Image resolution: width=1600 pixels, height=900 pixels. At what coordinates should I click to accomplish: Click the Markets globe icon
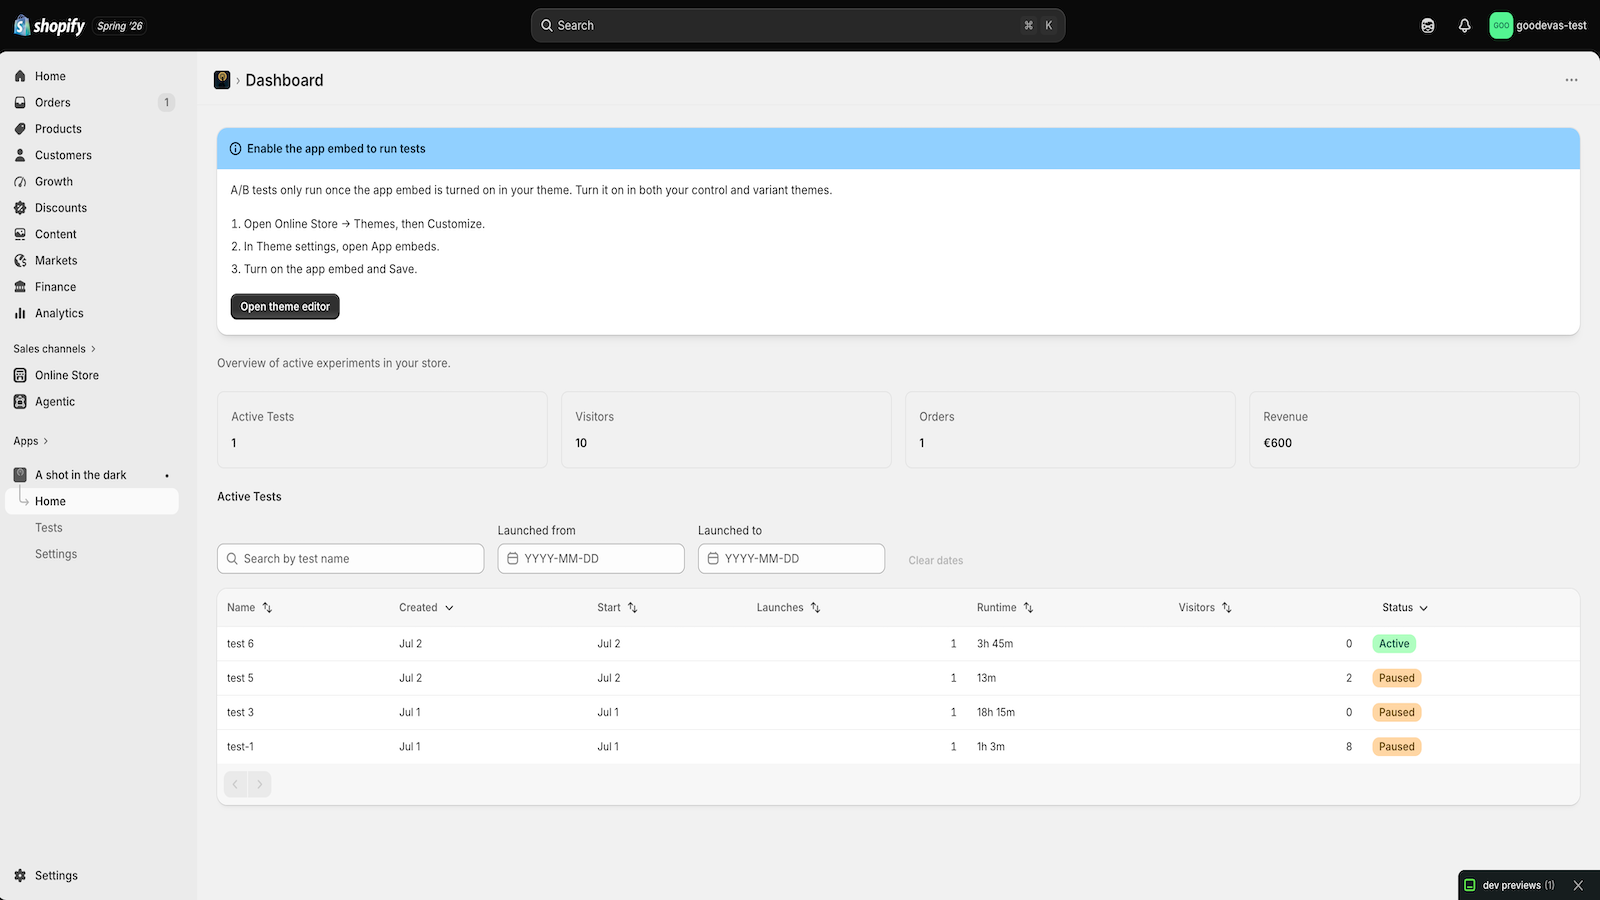20,261
